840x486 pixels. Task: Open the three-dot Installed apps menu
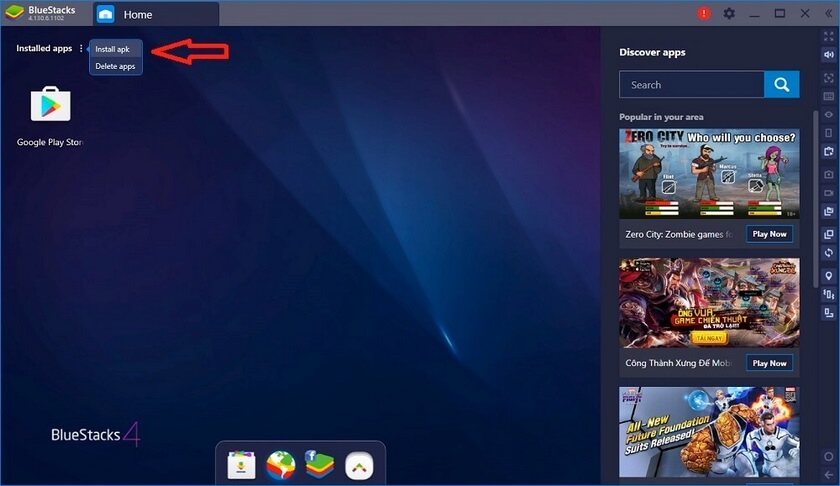[x=81, y=48]
